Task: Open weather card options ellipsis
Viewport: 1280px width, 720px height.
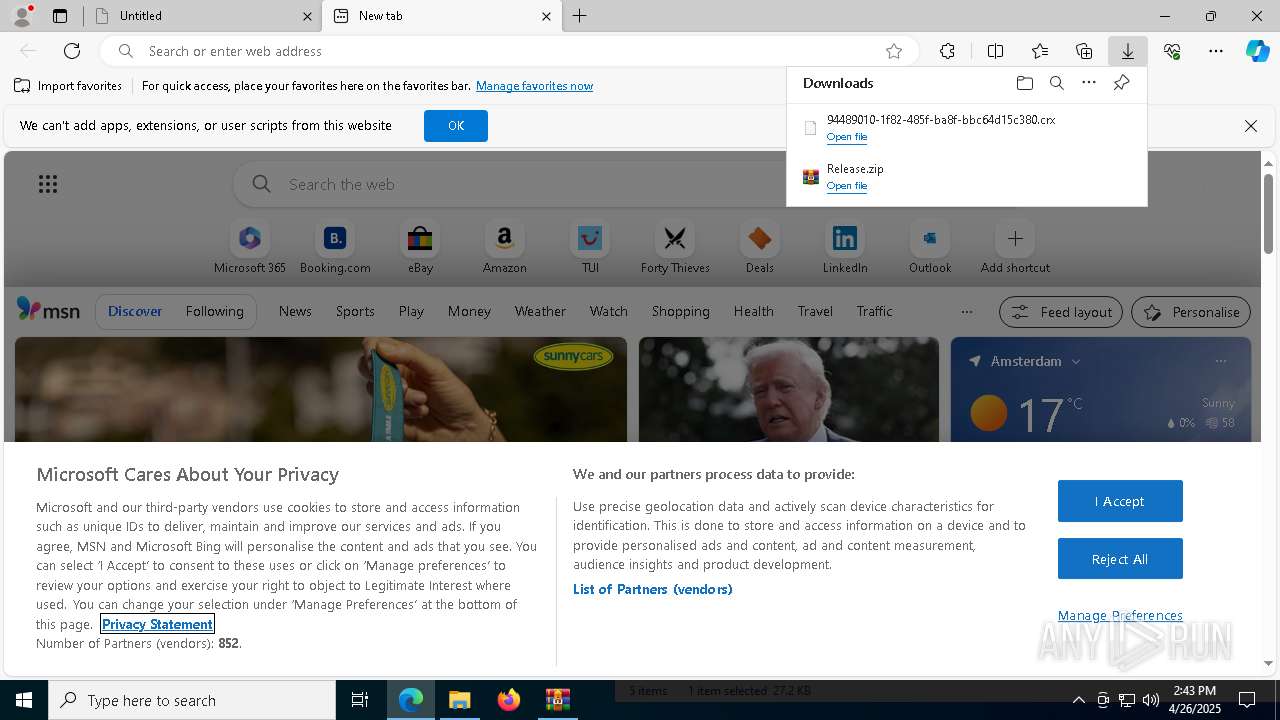Action: [x=1220, y=361]
